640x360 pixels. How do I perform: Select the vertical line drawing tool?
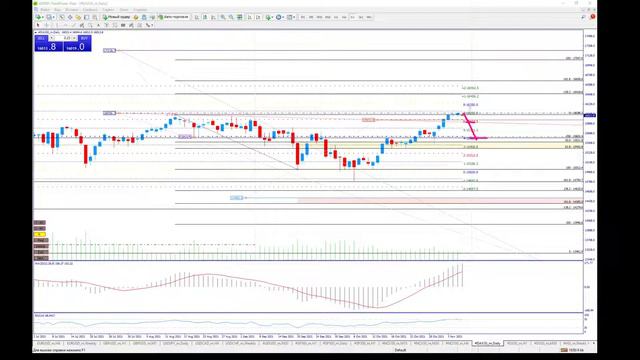56,25
